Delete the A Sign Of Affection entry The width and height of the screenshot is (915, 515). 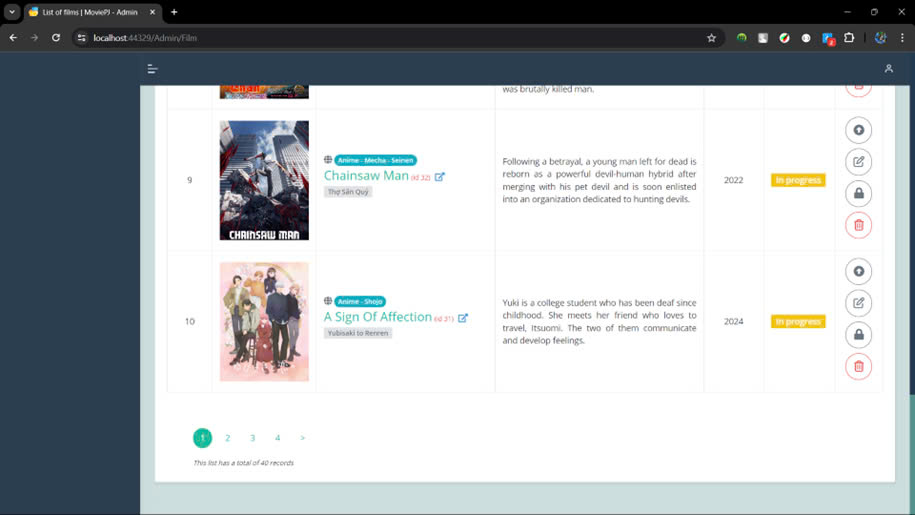[858, 366]
